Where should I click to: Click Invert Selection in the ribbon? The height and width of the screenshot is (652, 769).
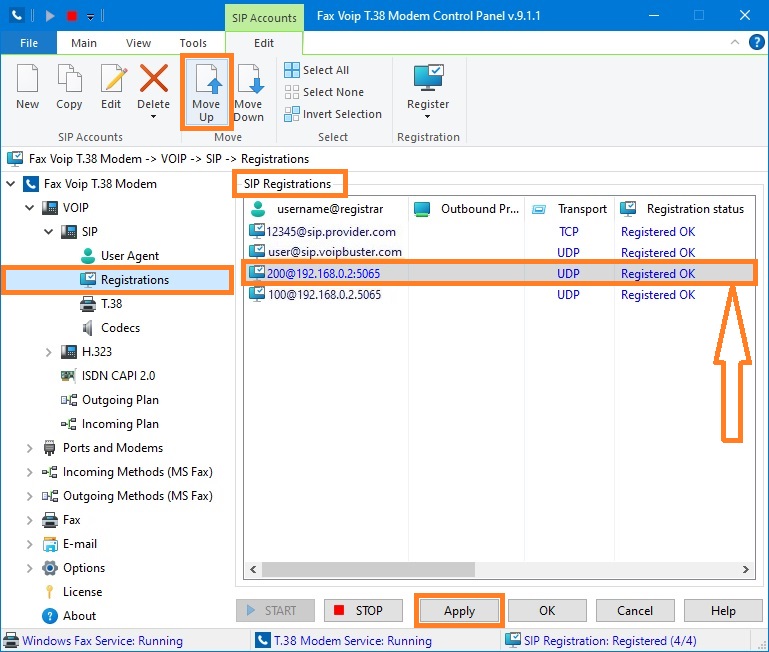tap(333, 114)
